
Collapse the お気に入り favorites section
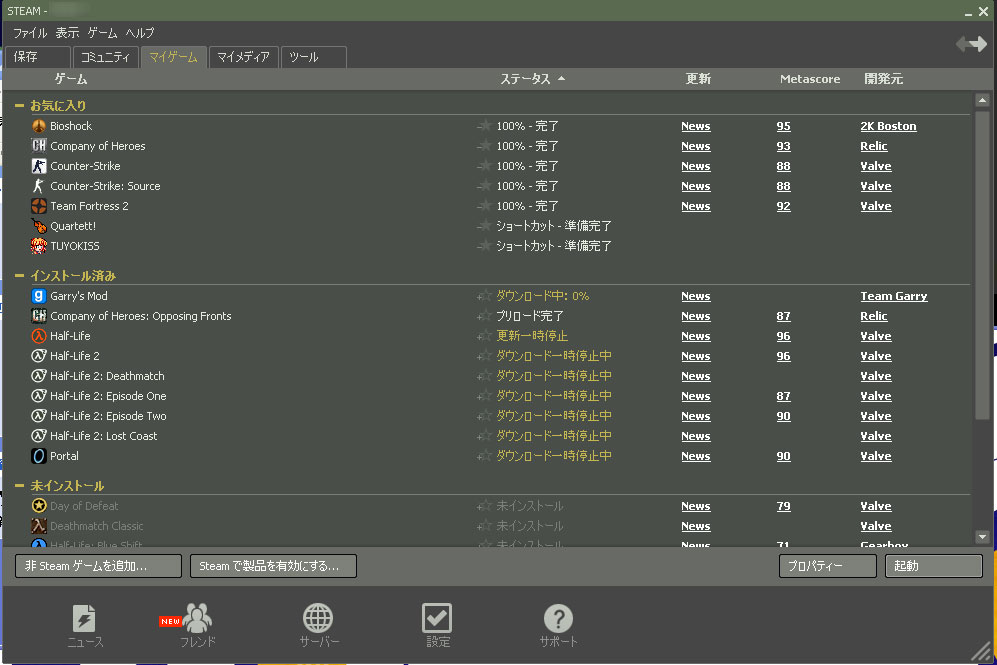pos(20,105)
